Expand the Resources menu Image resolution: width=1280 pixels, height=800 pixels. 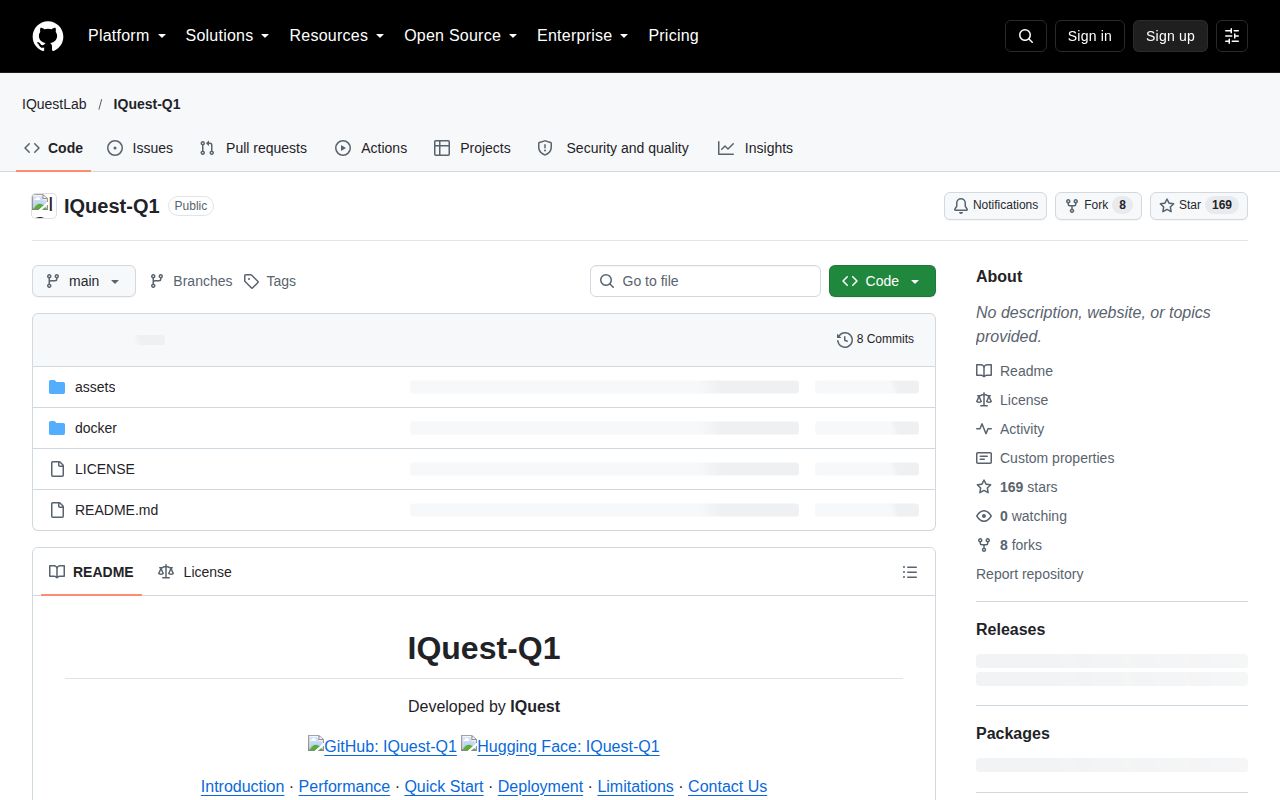337,36
